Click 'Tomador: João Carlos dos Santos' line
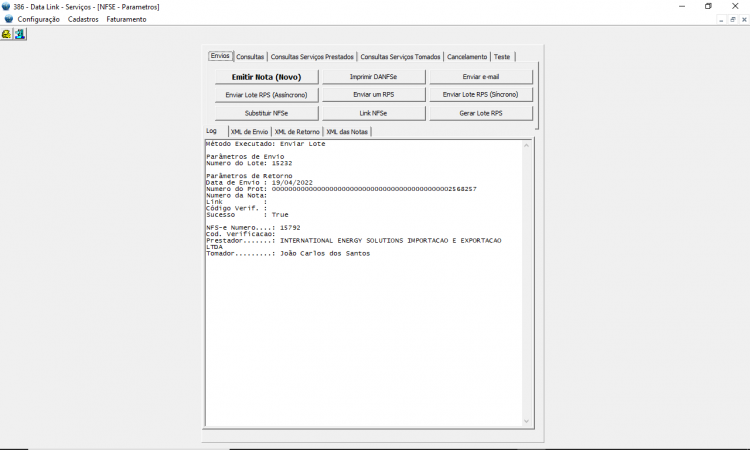 click(x=288, y=253)
